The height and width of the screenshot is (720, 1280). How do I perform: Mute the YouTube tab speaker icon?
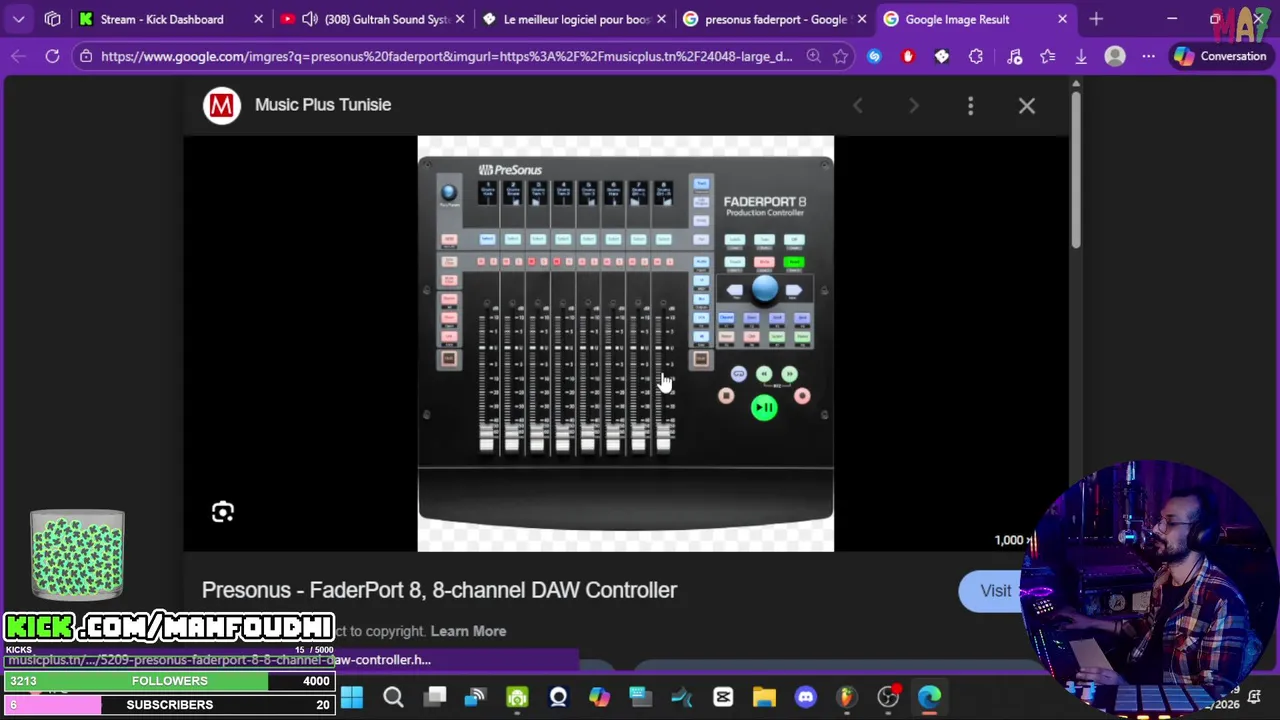[x=310, y=19]
